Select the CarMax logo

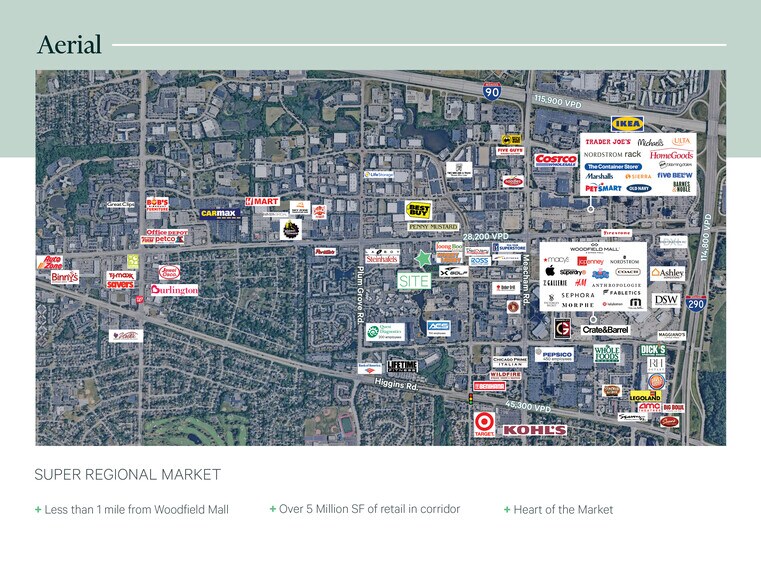click(x=217, y=213)
